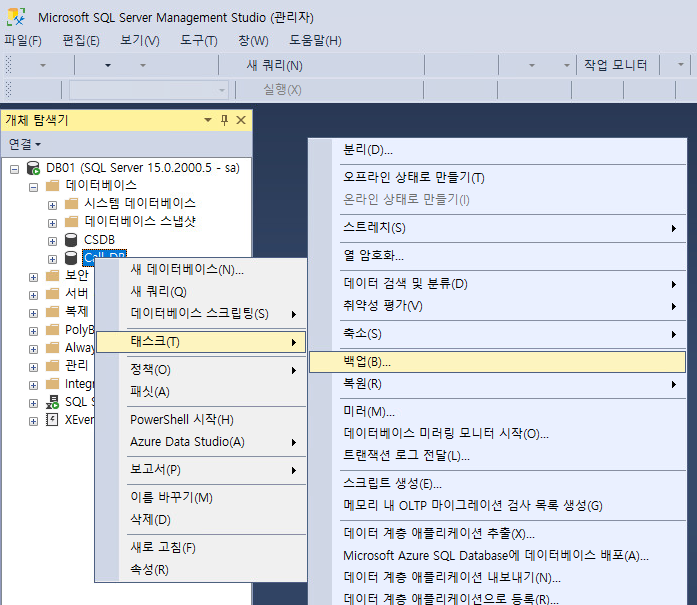This screenshot has height=605, width=697.
Task: Expand the 복제 node
Action: click(33, 313)
